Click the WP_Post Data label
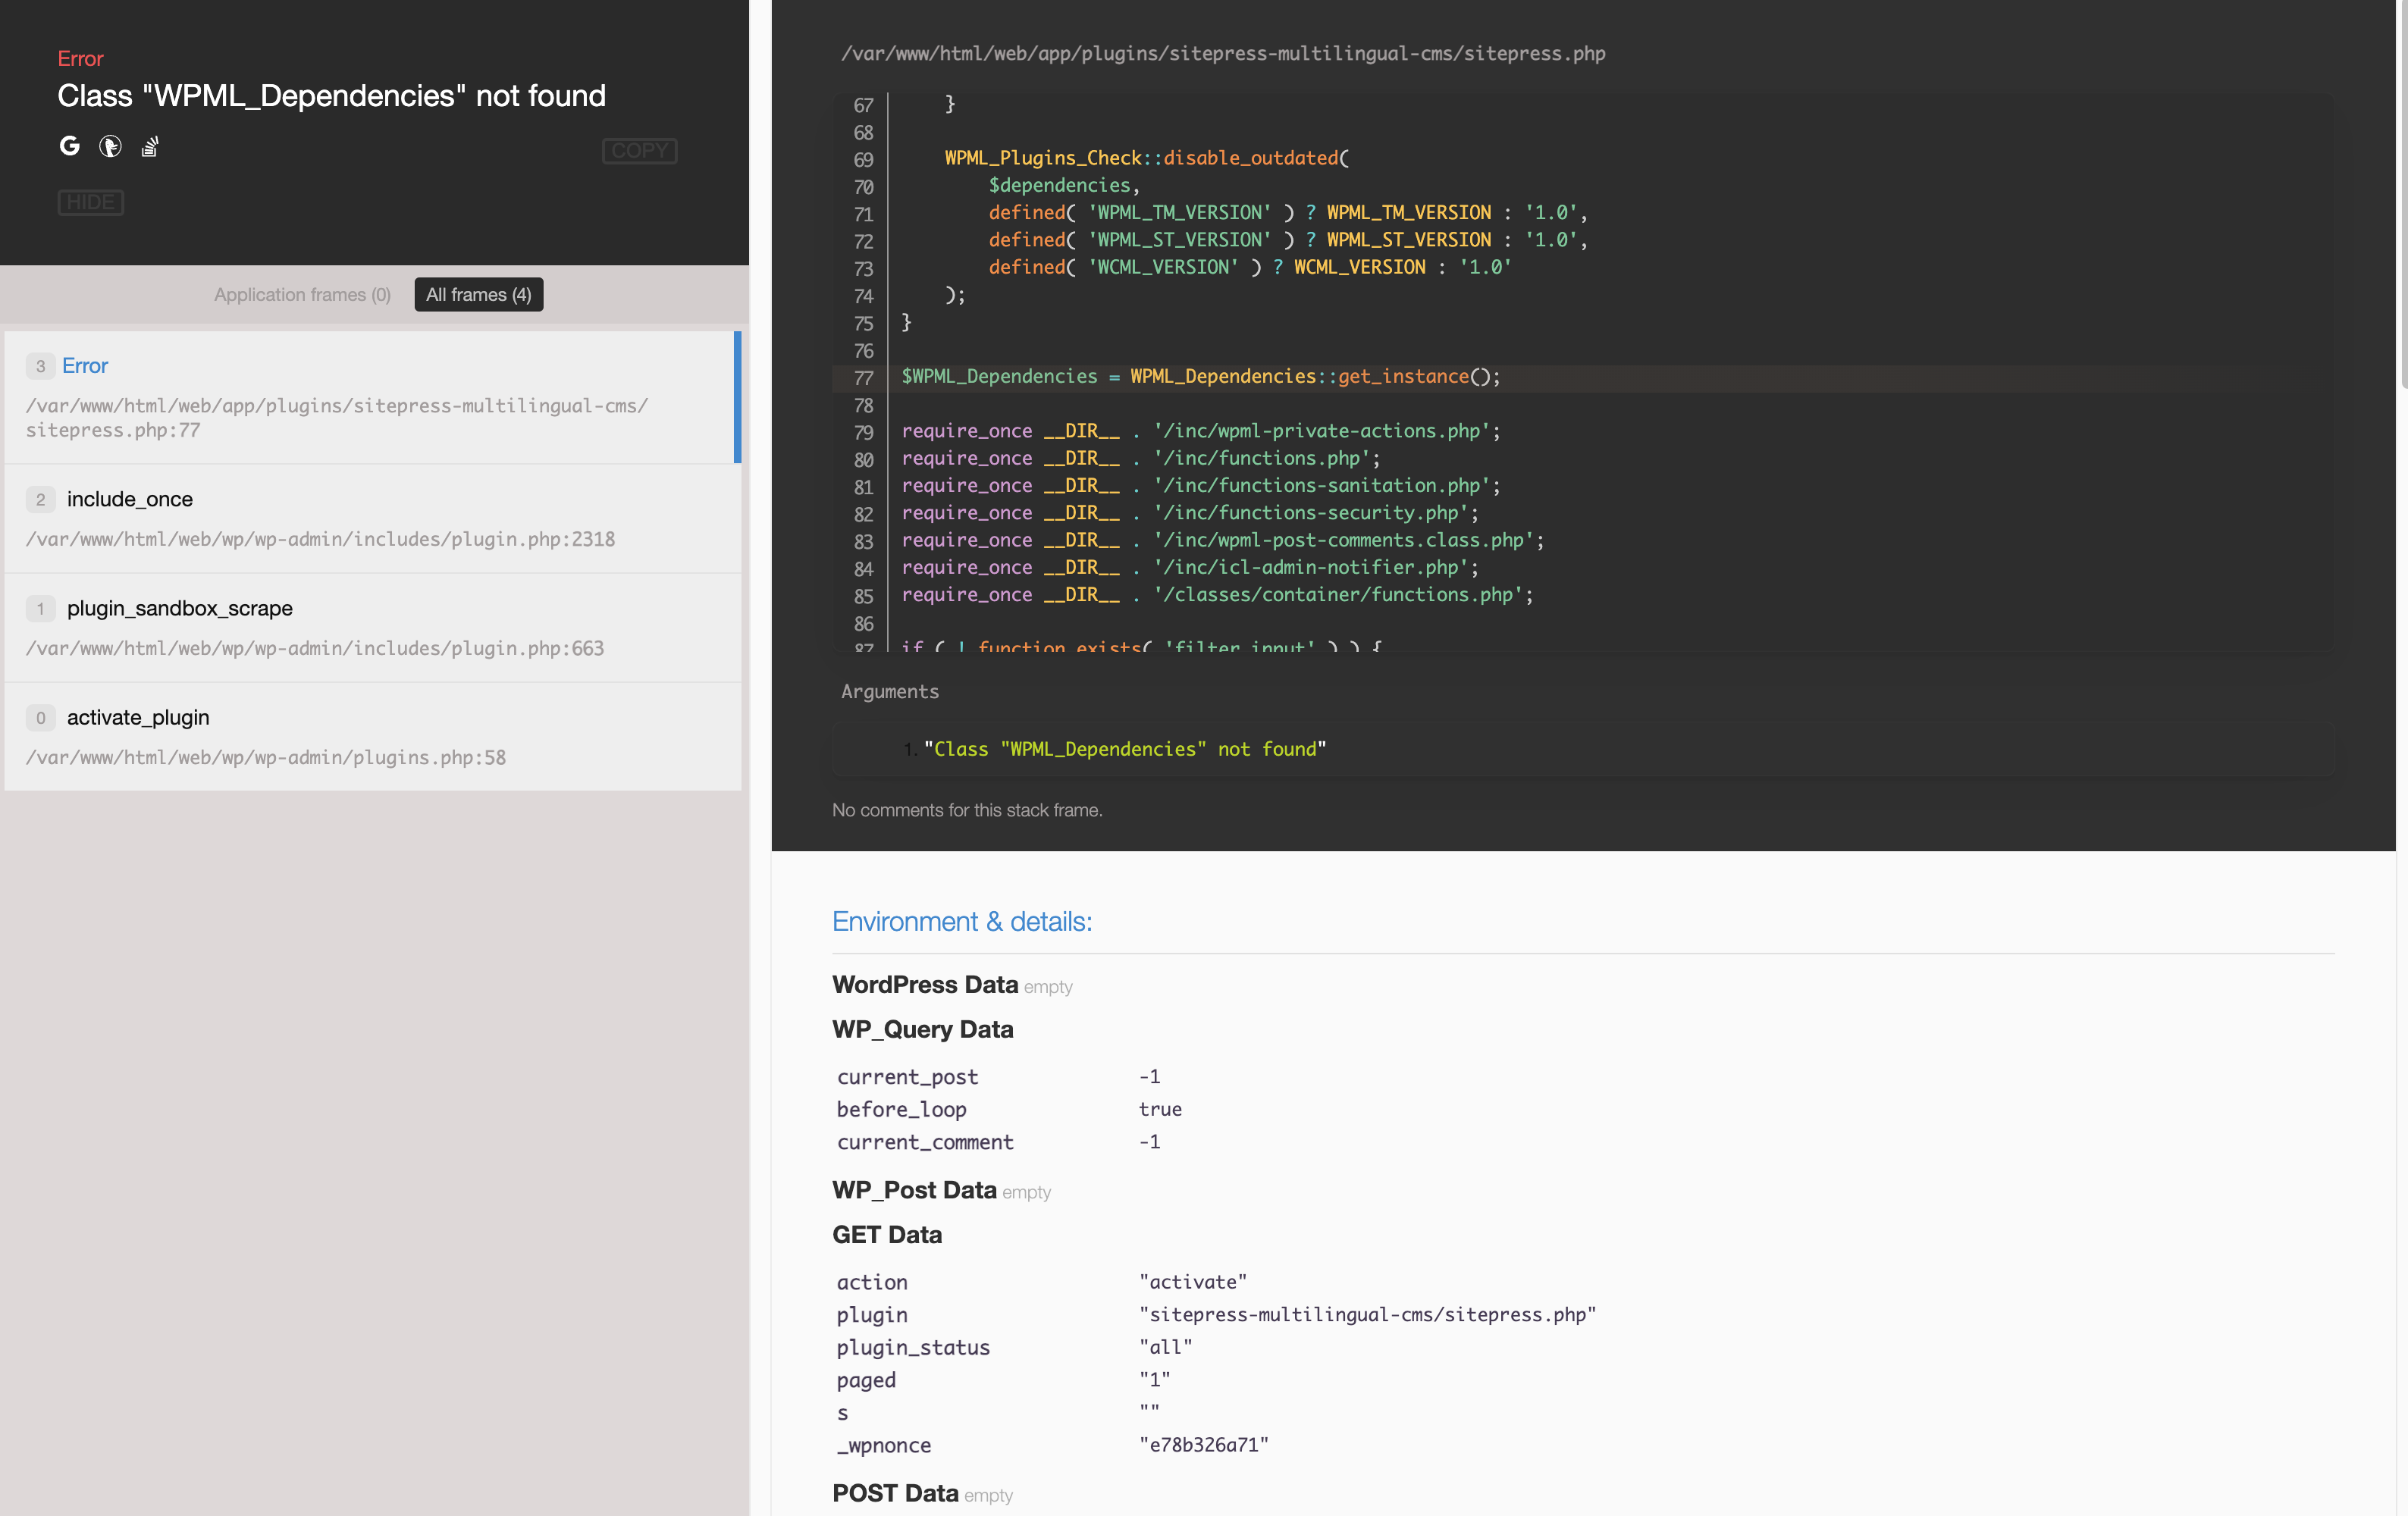The width and height of the screenshot is (2408, 1516). [914, 1190]
